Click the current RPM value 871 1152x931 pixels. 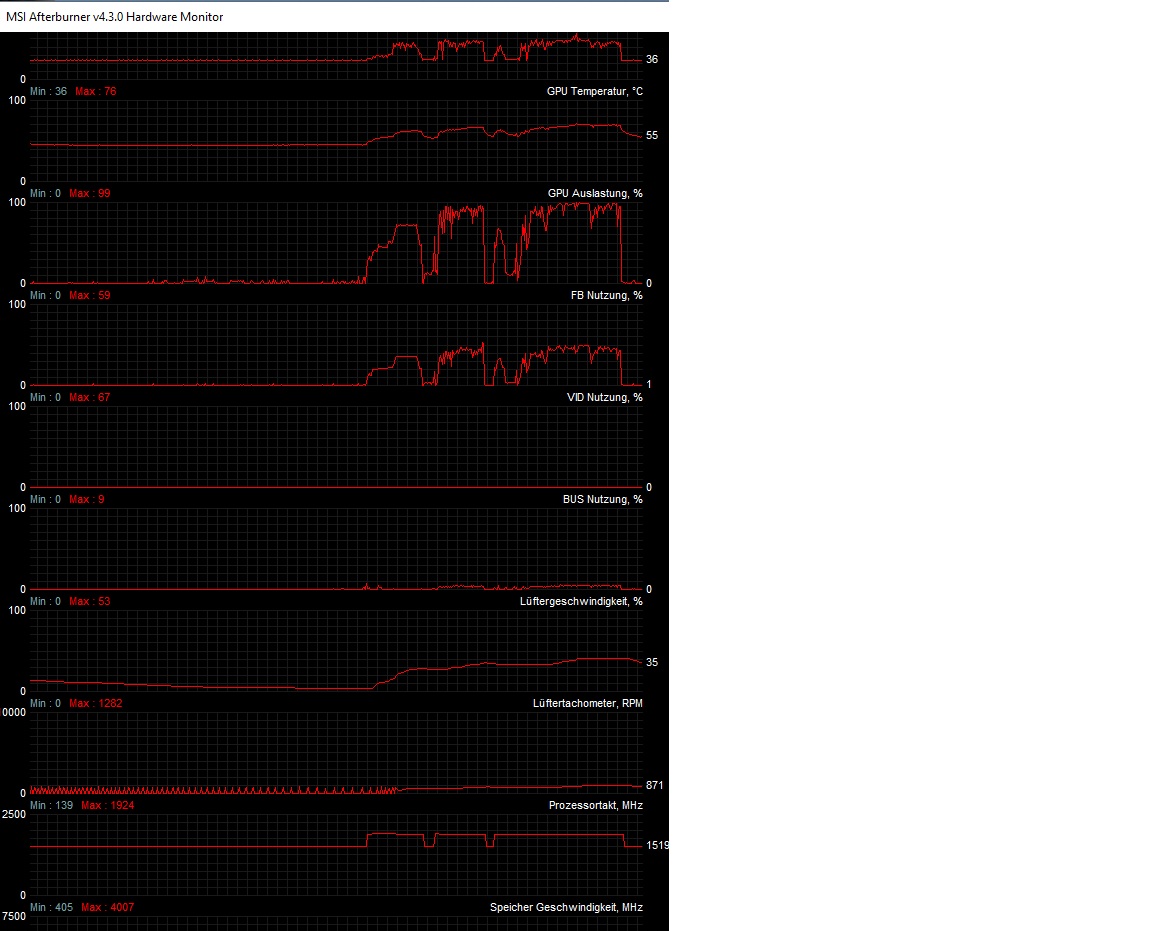pos(655,786)
